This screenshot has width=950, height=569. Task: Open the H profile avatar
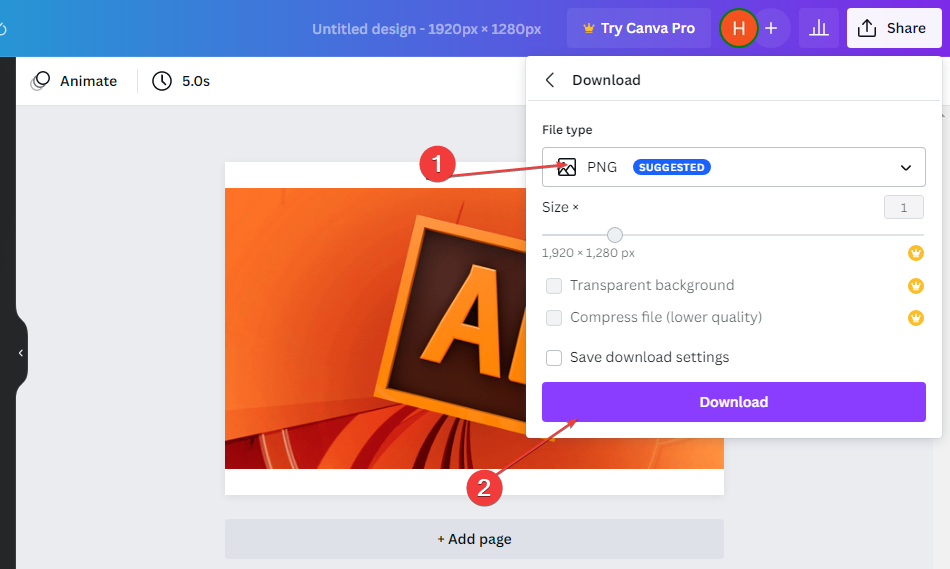coord(739,28)
